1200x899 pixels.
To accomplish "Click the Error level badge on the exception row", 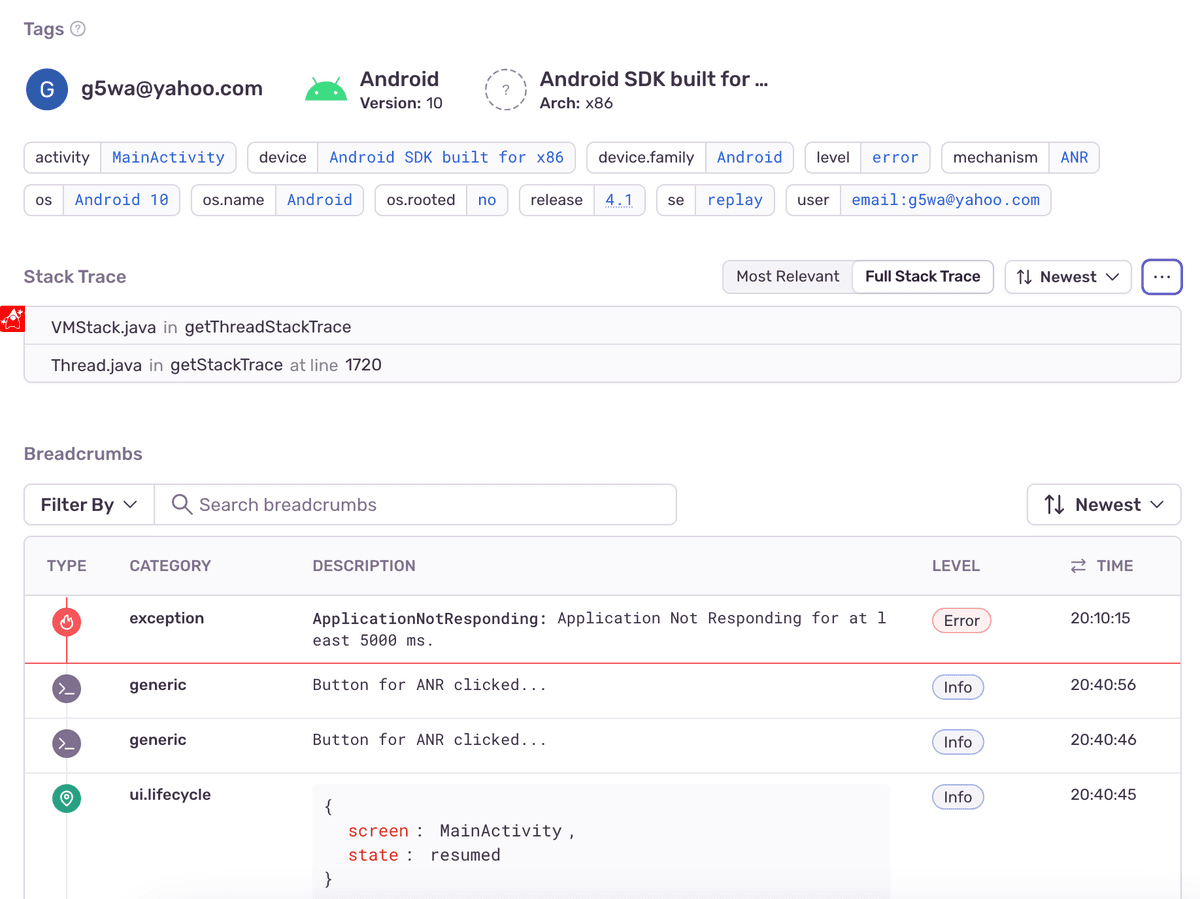I will point(961,620).
